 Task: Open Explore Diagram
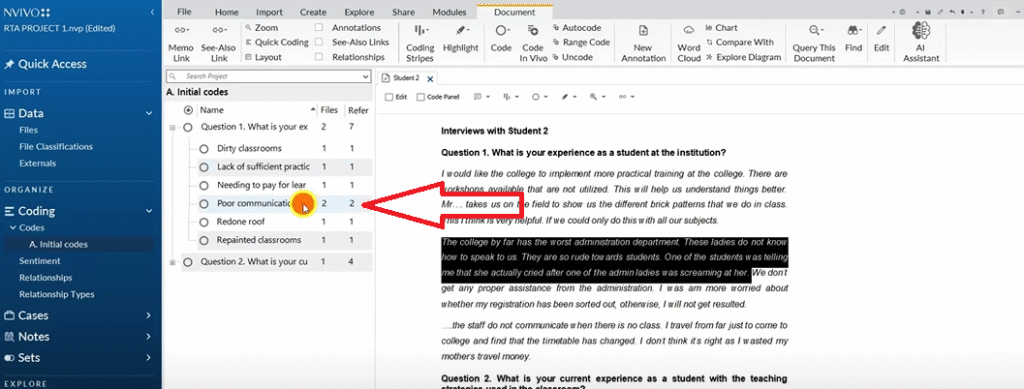743,57
